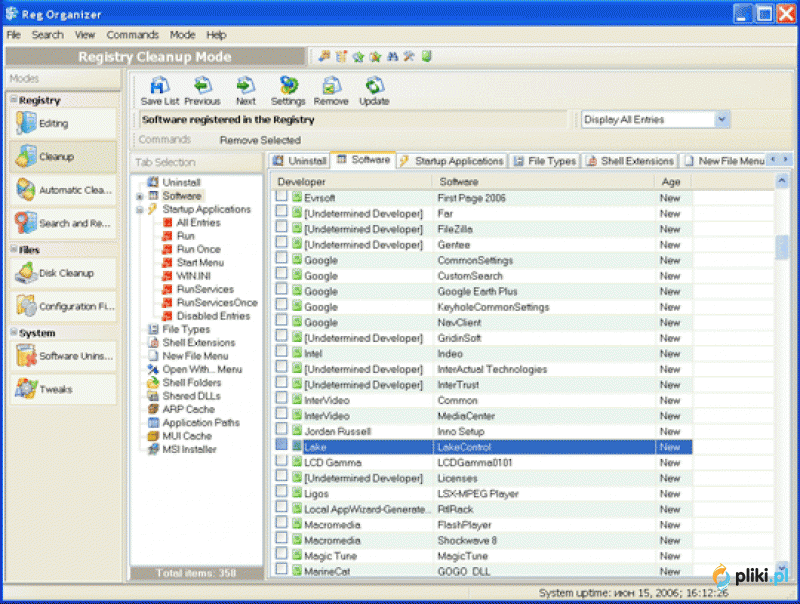
Task: Toggle the Lake LakeControl checkbox
Action: 281,444
